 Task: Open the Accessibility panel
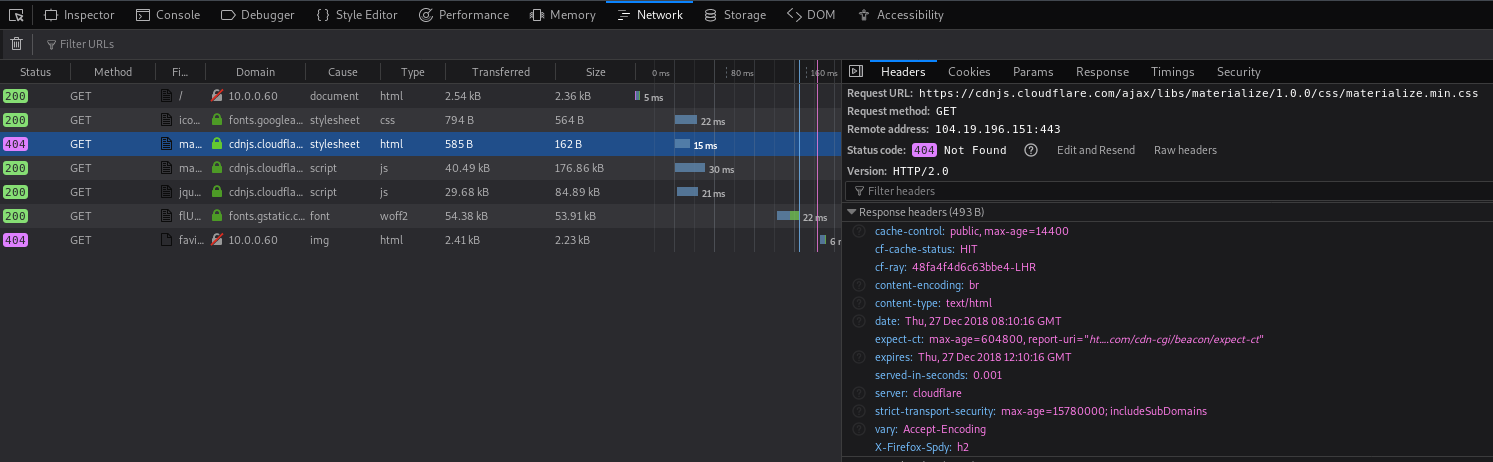901,15
